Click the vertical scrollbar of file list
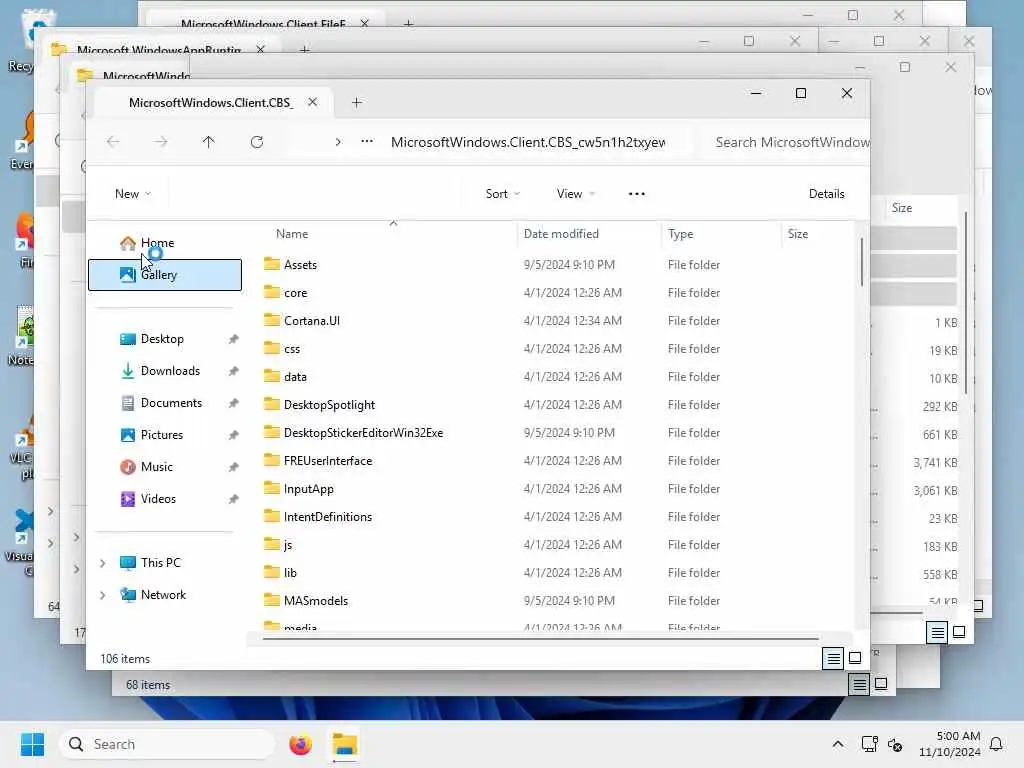 click(861, 261)
